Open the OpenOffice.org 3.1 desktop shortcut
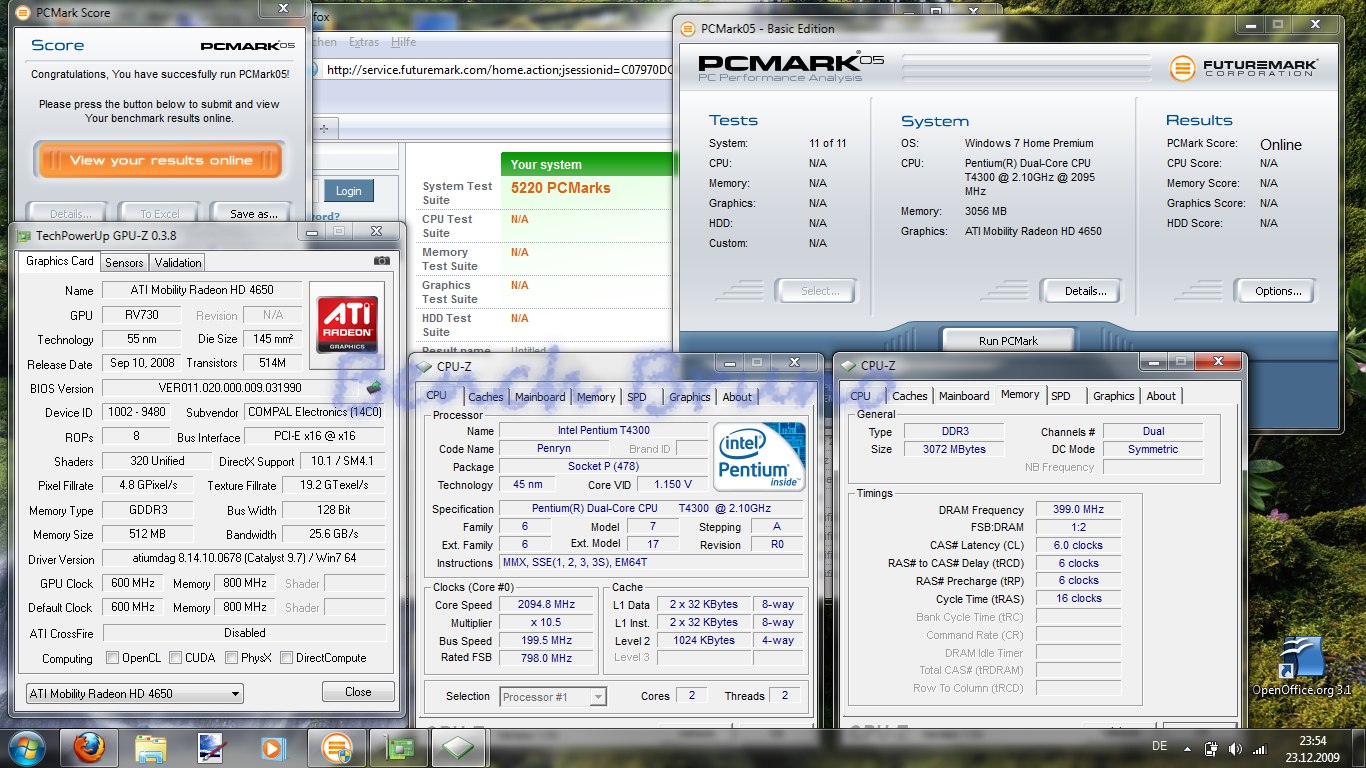1366x768 pixels. pyautogui.click(x=1303, y=665)
